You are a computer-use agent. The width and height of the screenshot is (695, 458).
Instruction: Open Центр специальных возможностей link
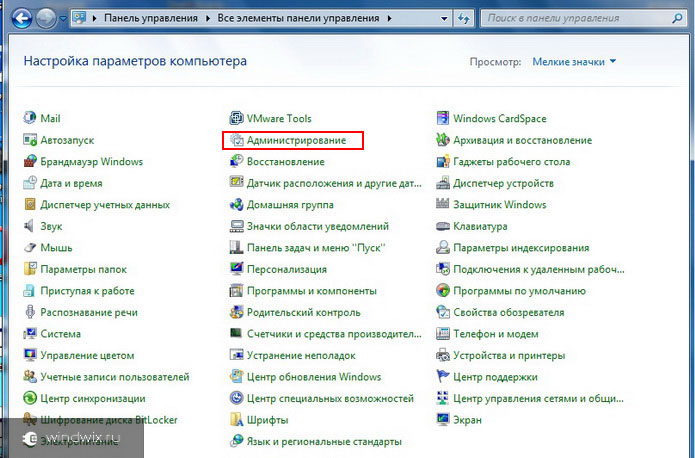pyautogui.click(x=330, y=398)
